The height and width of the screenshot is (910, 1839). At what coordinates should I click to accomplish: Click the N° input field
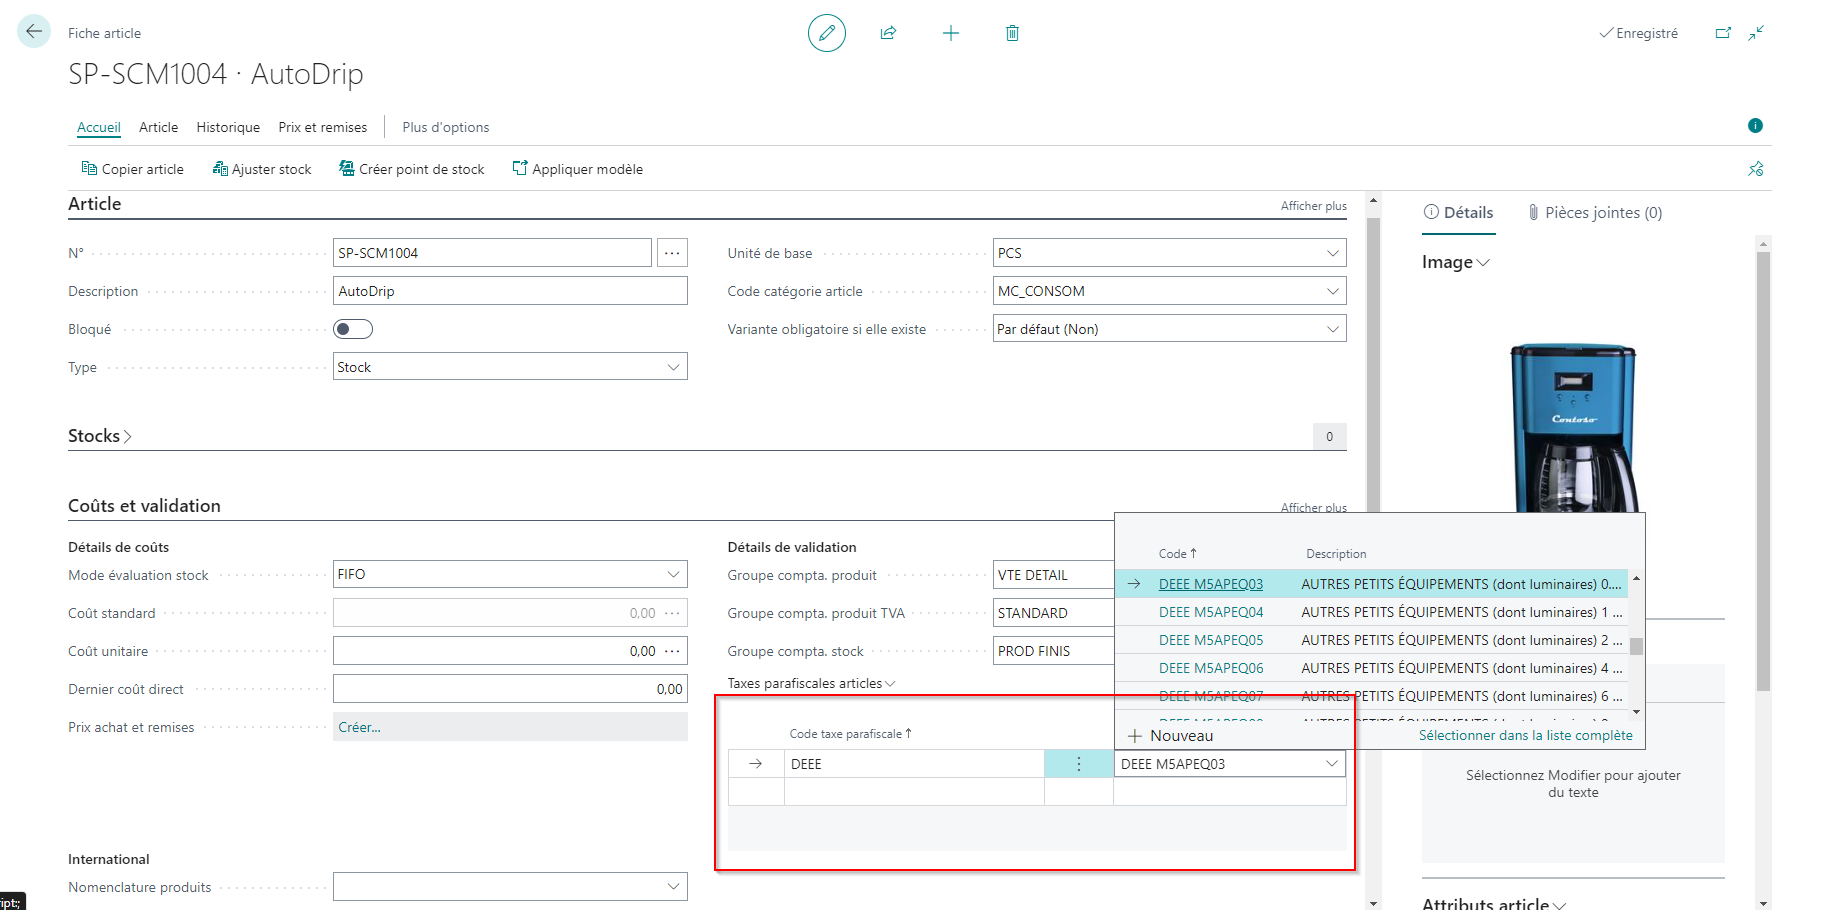[492, 253]
